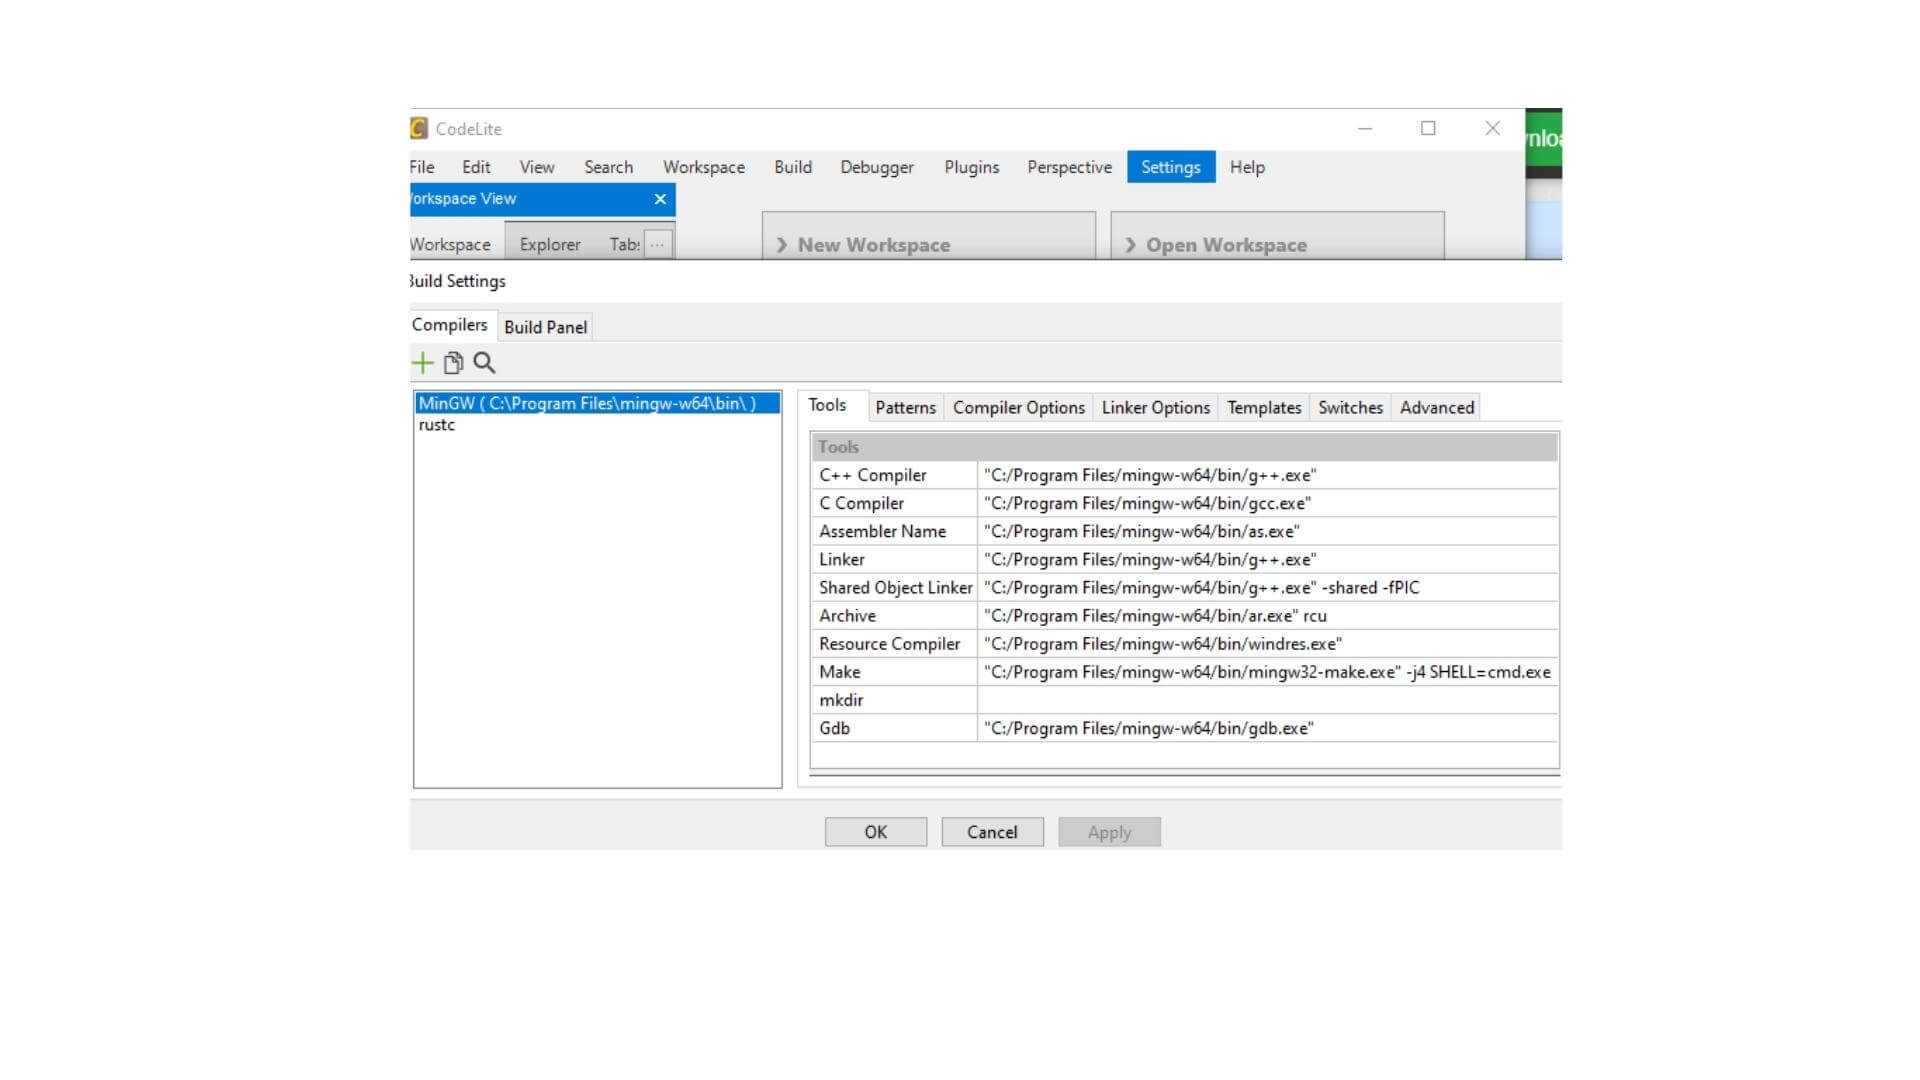
Task: Edit the C Compiler path value
Action: (x=1267, y=503)
